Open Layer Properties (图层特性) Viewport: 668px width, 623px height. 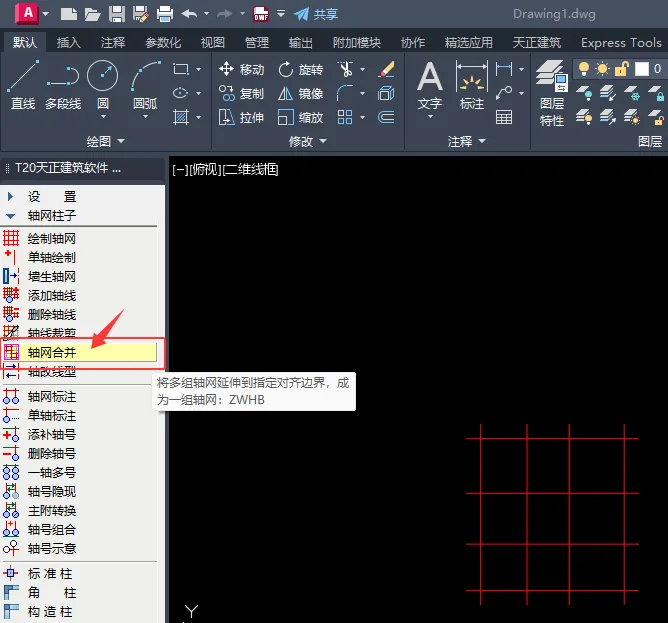tap(551, 94)
